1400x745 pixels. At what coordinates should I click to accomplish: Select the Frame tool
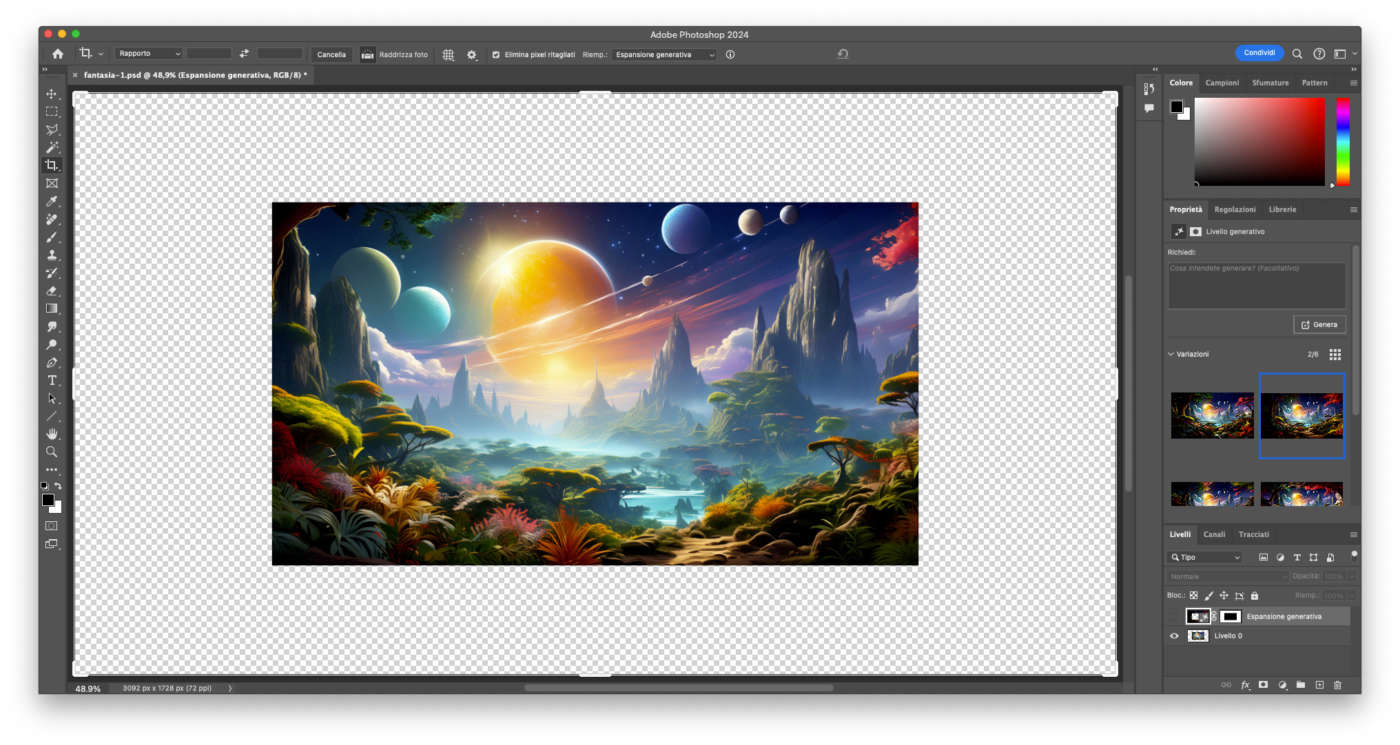click(52, 183)
